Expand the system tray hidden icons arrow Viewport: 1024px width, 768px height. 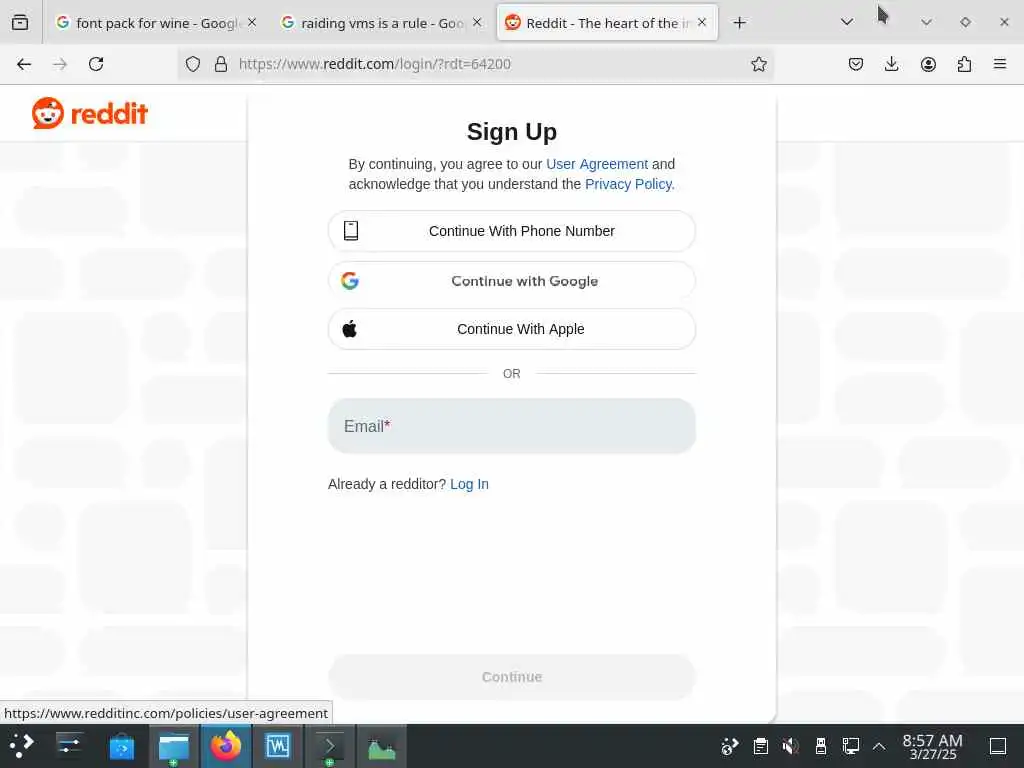[879, 746]
